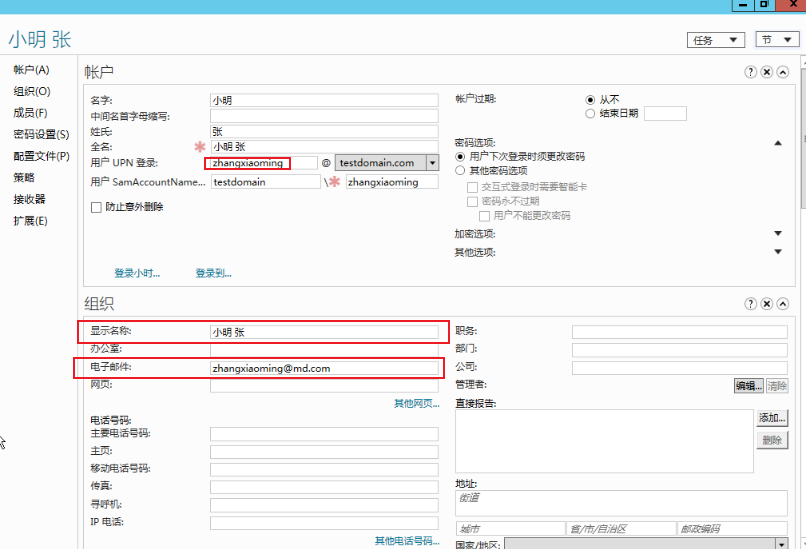Click the 删除 direct reports button

(x=772, y=441)
